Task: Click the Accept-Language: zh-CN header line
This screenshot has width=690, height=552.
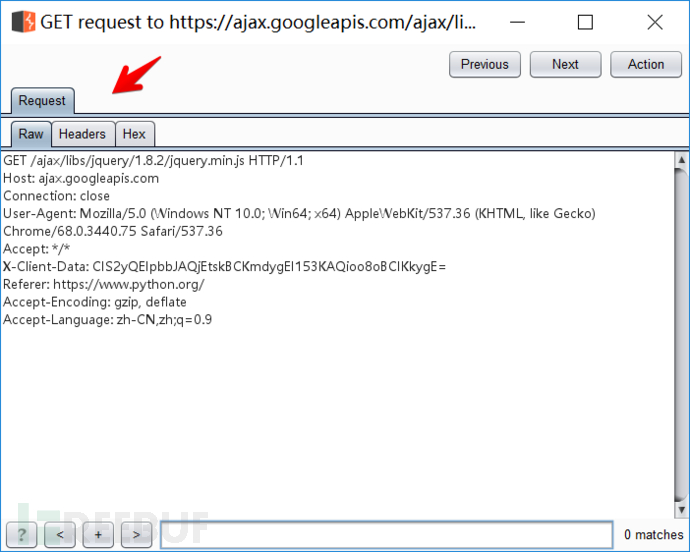Action: point(107,320)
